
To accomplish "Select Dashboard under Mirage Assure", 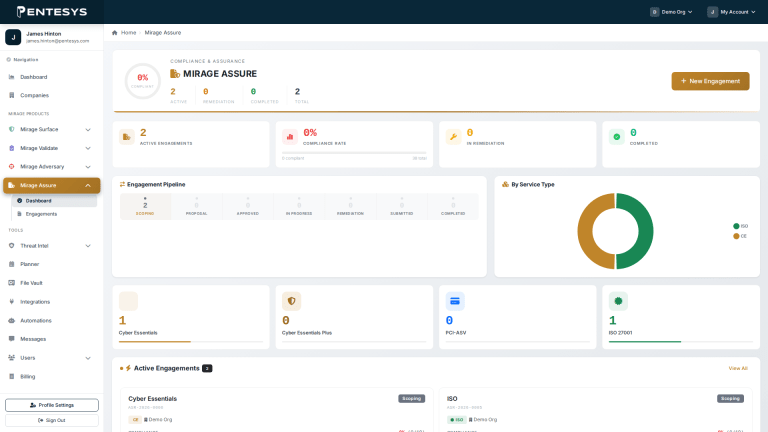I will pyautogui.click(x=54, y=201).
